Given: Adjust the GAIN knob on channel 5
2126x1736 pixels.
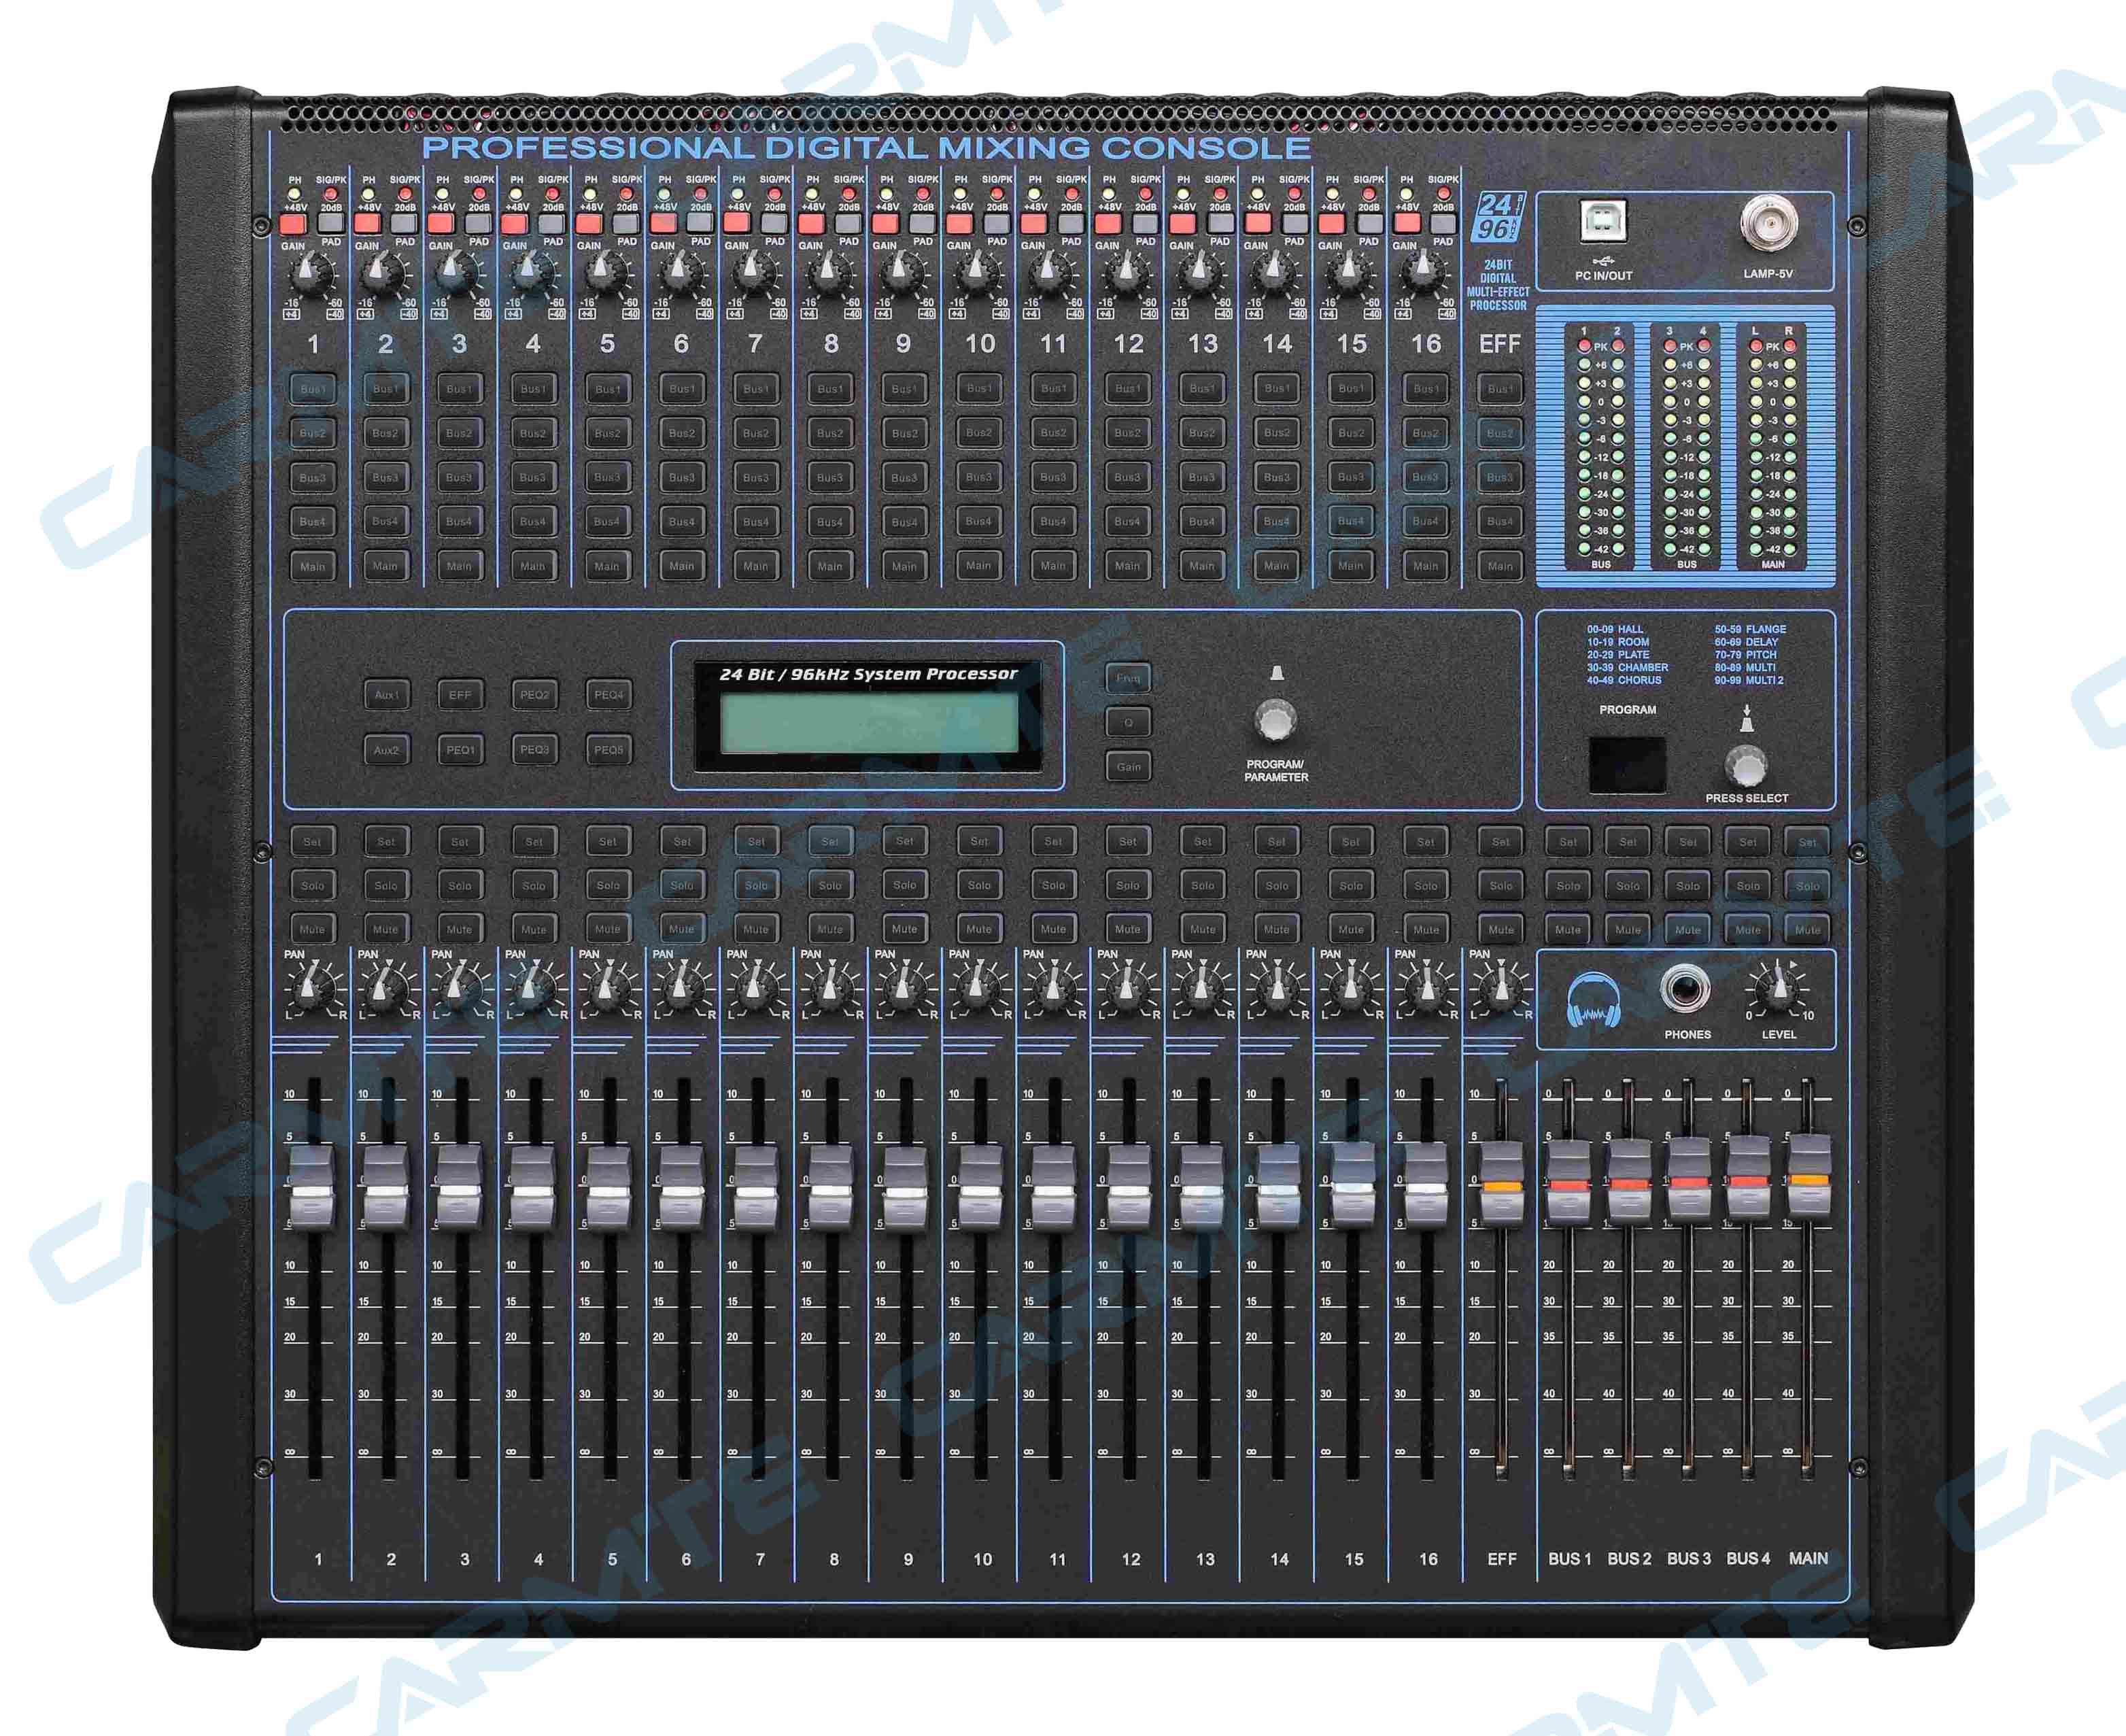Looking at the screenshot, I should [x=604, y=271].
